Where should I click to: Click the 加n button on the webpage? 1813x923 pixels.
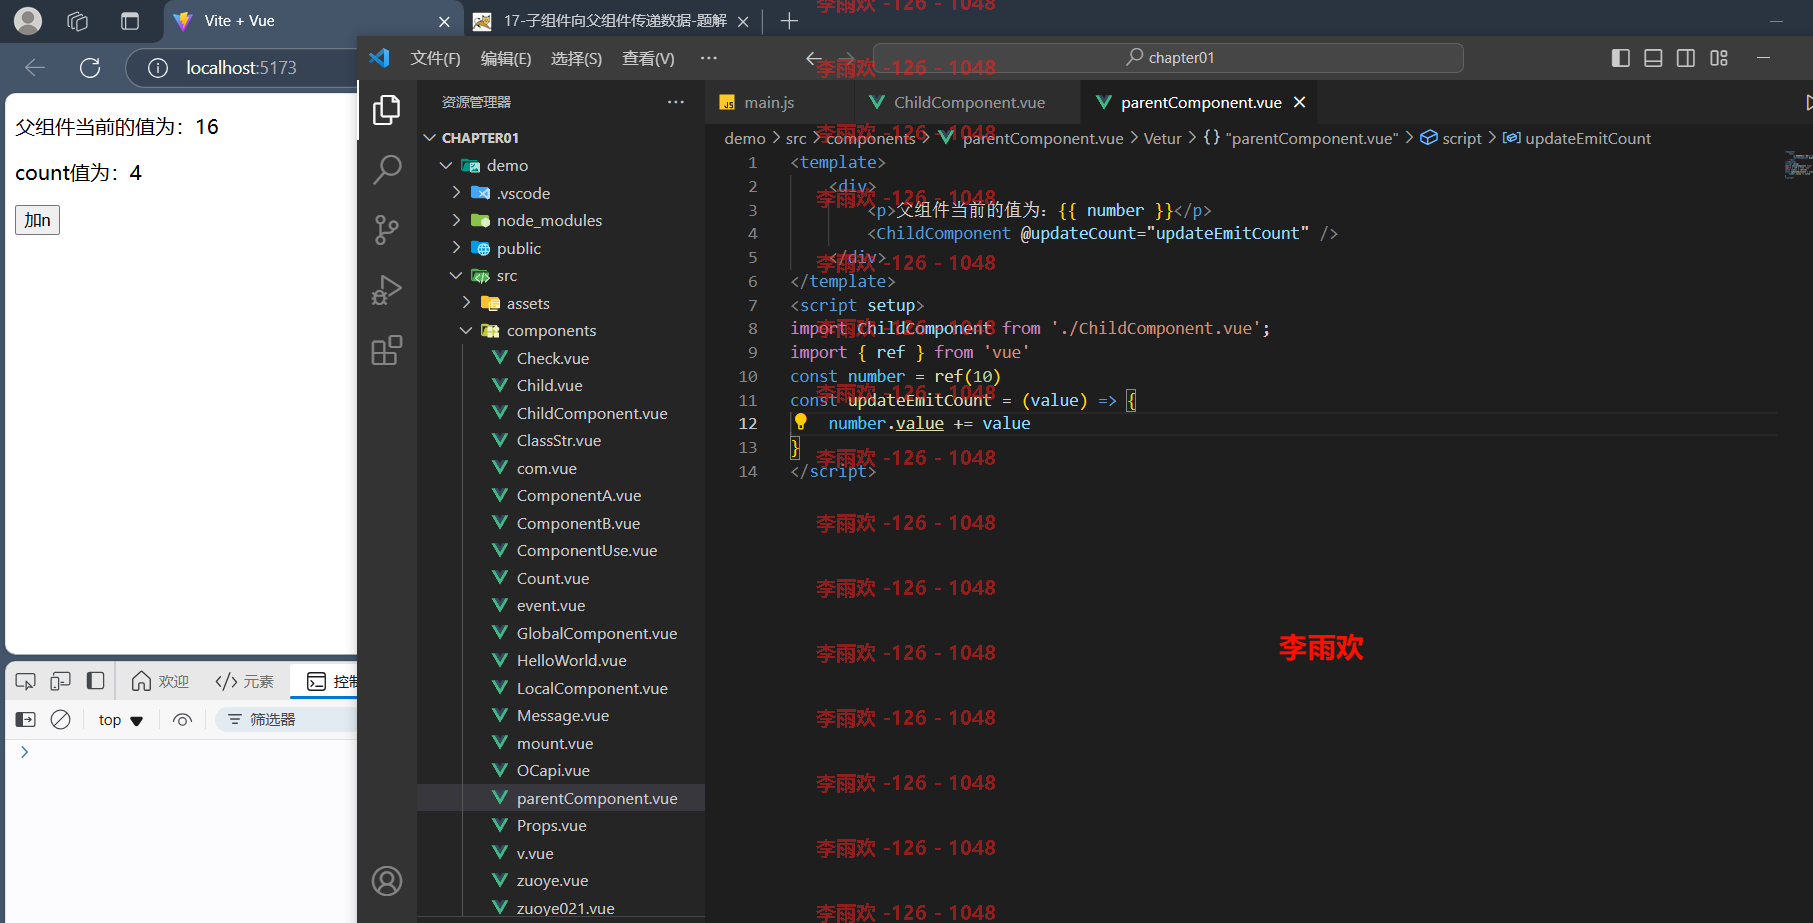coord(37,220)
